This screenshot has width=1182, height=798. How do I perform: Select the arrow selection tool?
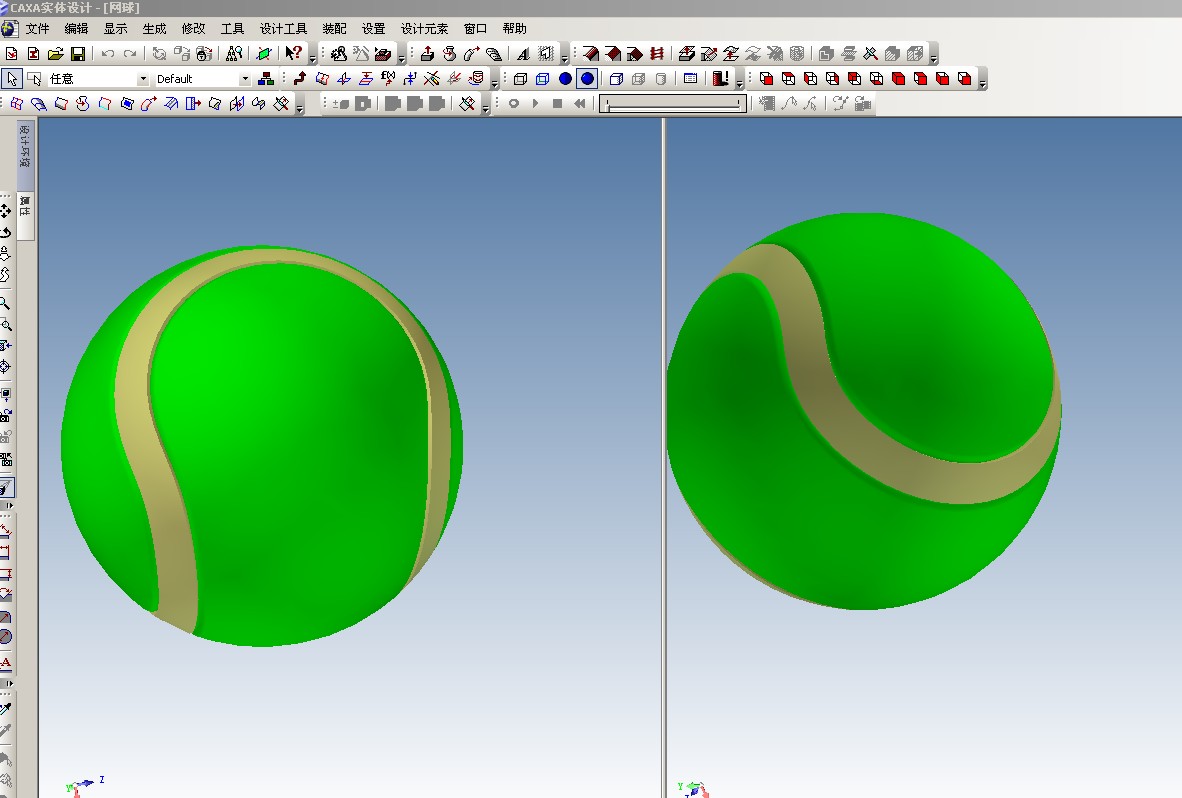[11, 78]
